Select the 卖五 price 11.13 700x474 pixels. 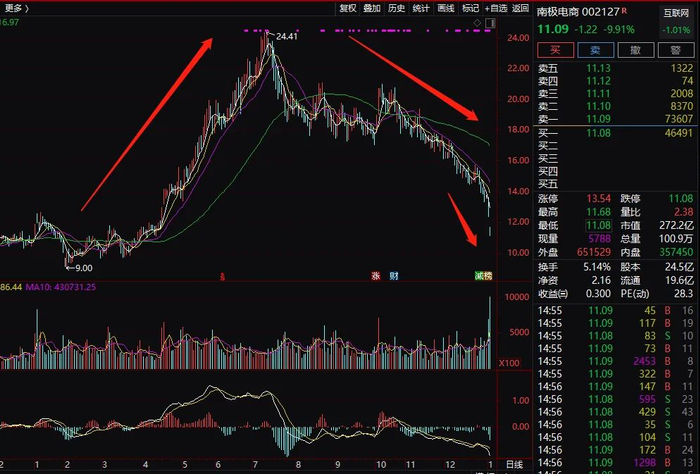tap(598, 68)
